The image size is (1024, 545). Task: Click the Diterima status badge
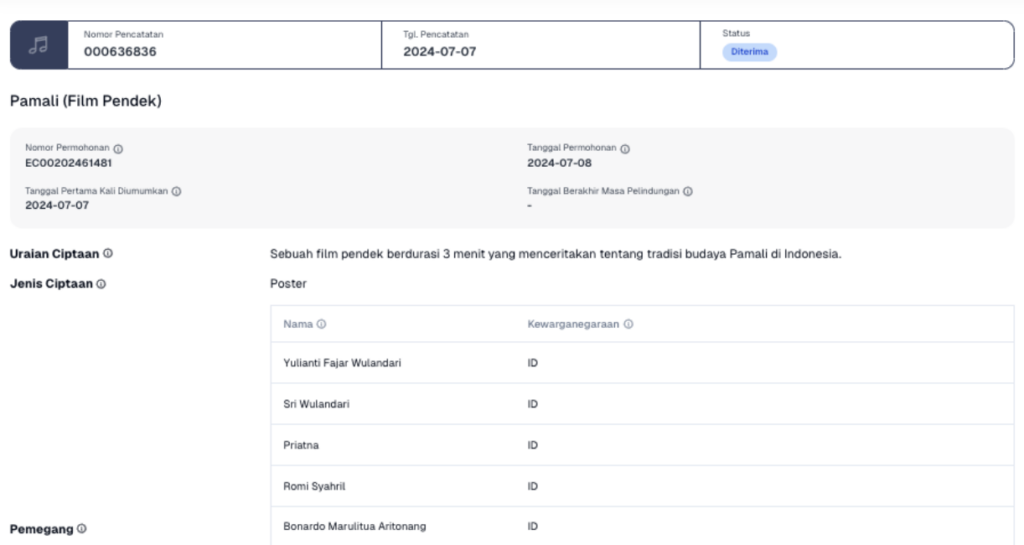tap(749, 52)
